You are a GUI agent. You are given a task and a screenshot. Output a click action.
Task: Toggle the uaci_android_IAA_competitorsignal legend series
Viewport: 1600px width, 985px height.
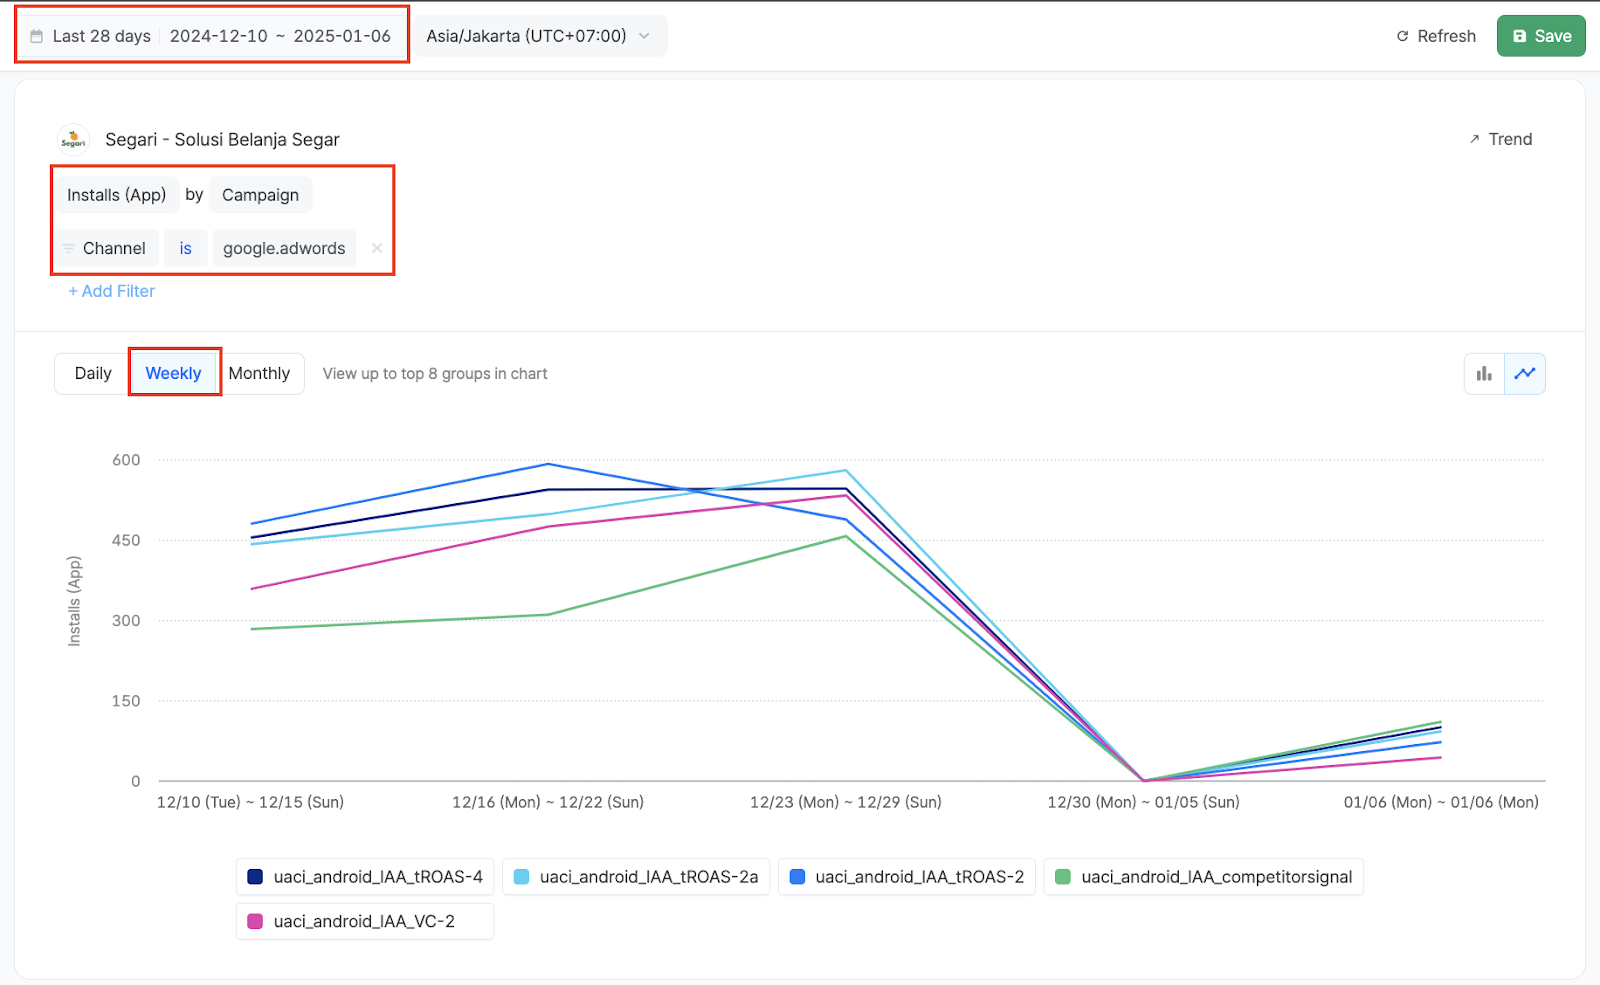[x=1204, y=877]
